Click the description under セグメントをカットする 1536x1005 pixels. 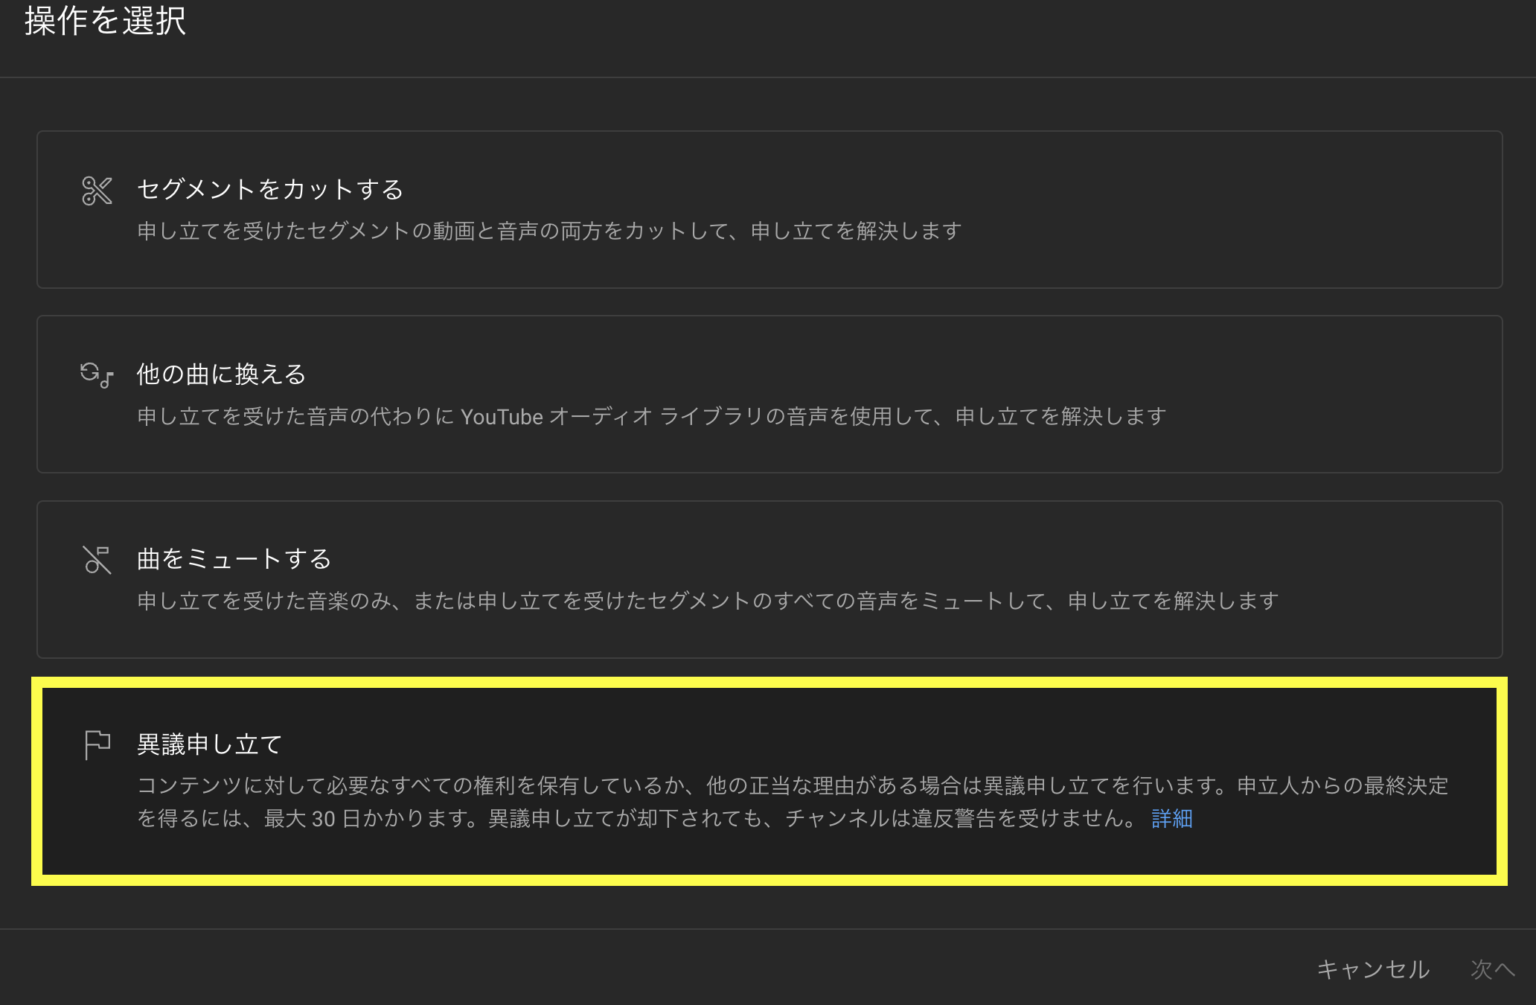click(x=550, y=231)
